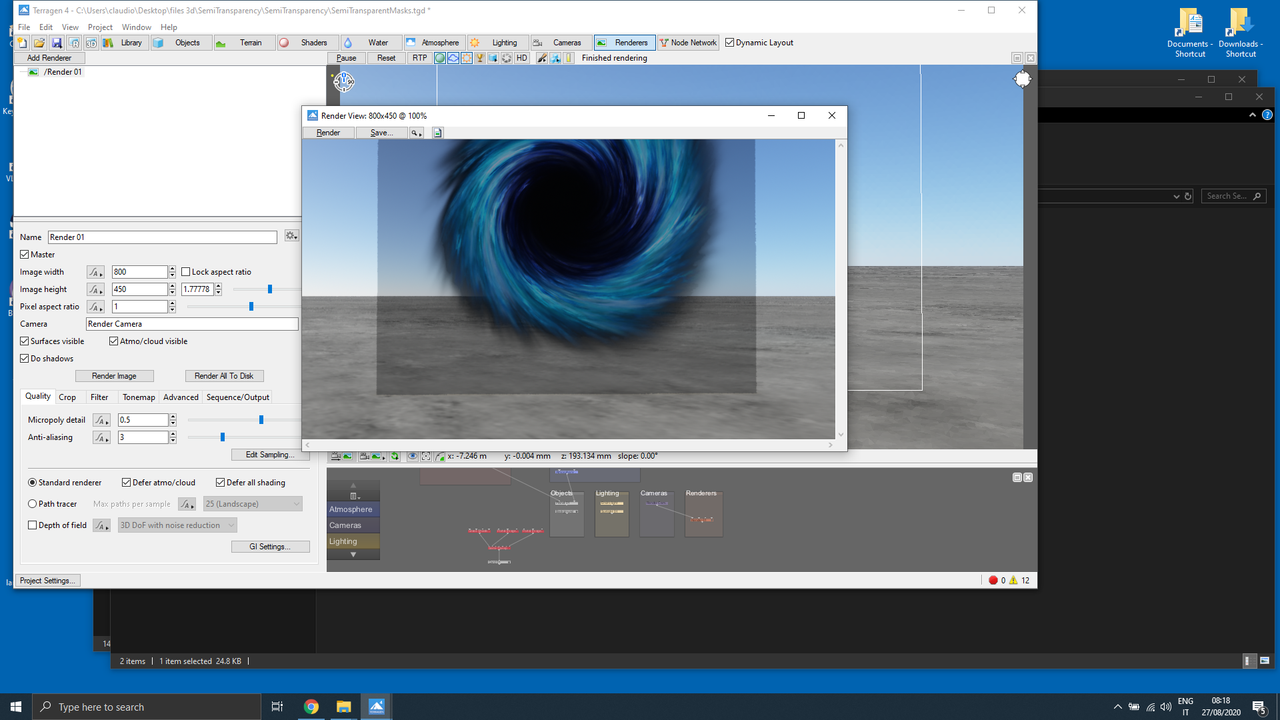Disable Defer atmo/cloud

click(x=127, y=482)
